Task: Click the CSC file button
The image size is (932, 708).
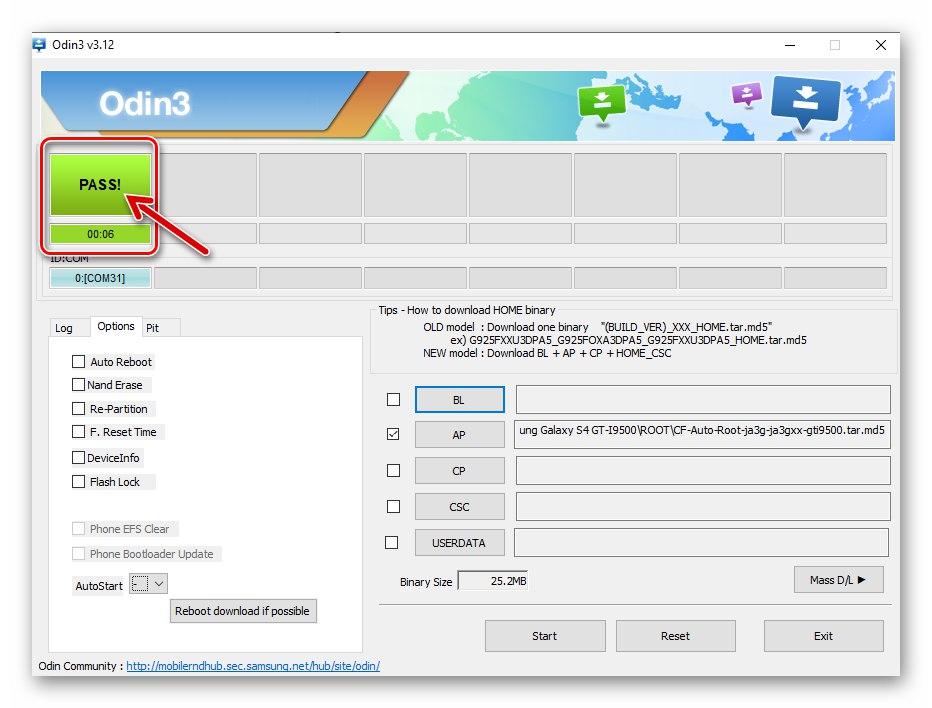Action: point(459,506)
